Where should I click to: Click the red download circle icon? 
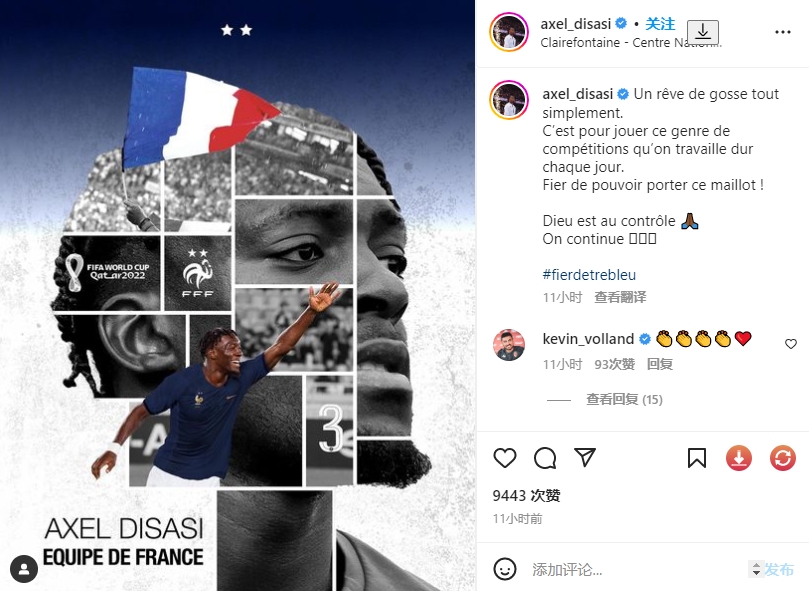[x=739, y=458]
